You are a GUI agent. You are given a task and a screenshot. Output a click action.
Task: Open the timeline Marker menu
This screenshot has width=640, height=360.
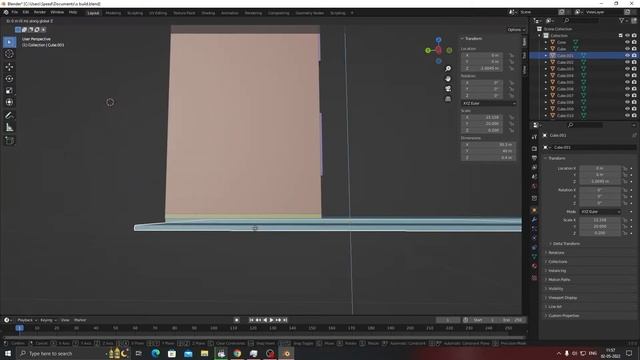click(80, 320)
